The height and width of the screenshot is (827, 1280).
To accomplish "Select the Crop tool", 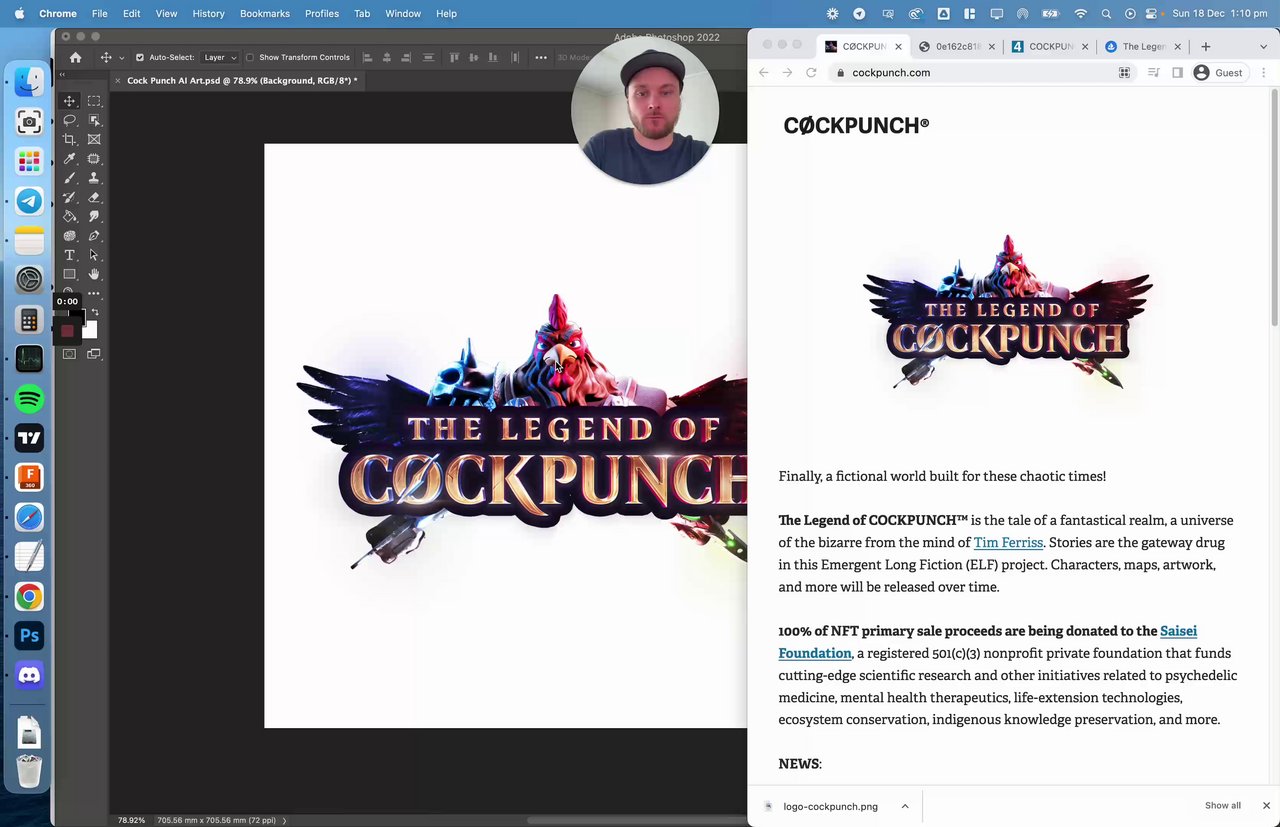I will tap(70, 139).
